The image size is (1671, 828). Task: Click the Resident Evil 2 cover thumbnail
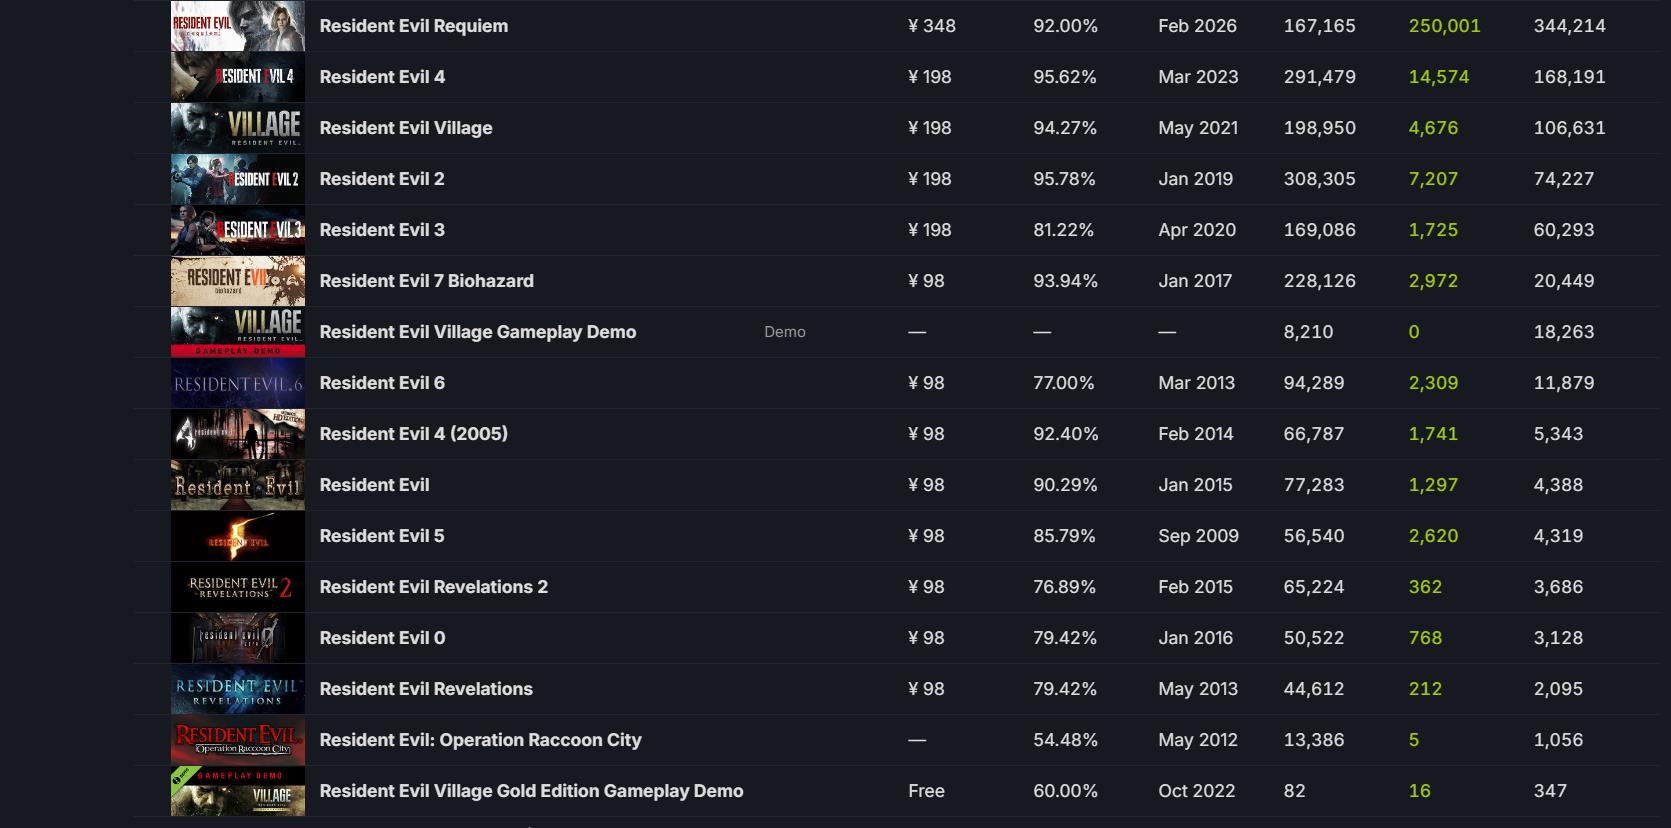pos(238,179)
